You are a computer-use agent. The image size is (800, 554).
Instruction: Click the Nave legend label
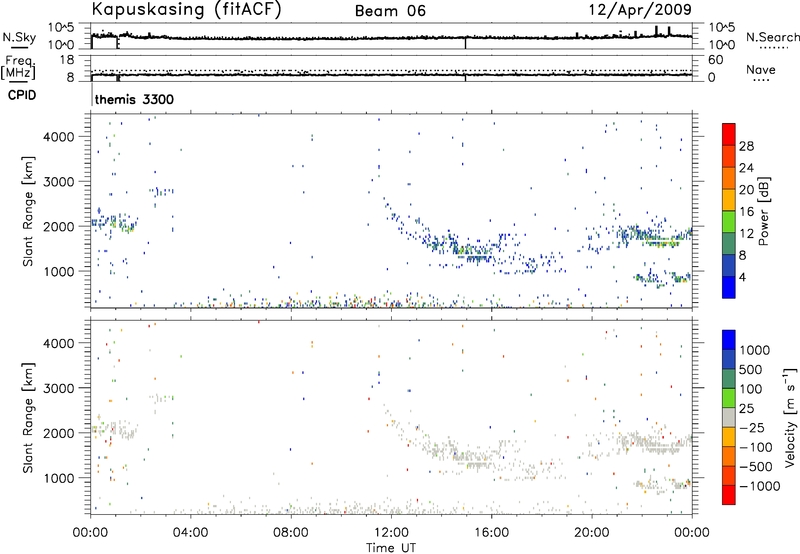coord(761,69)
